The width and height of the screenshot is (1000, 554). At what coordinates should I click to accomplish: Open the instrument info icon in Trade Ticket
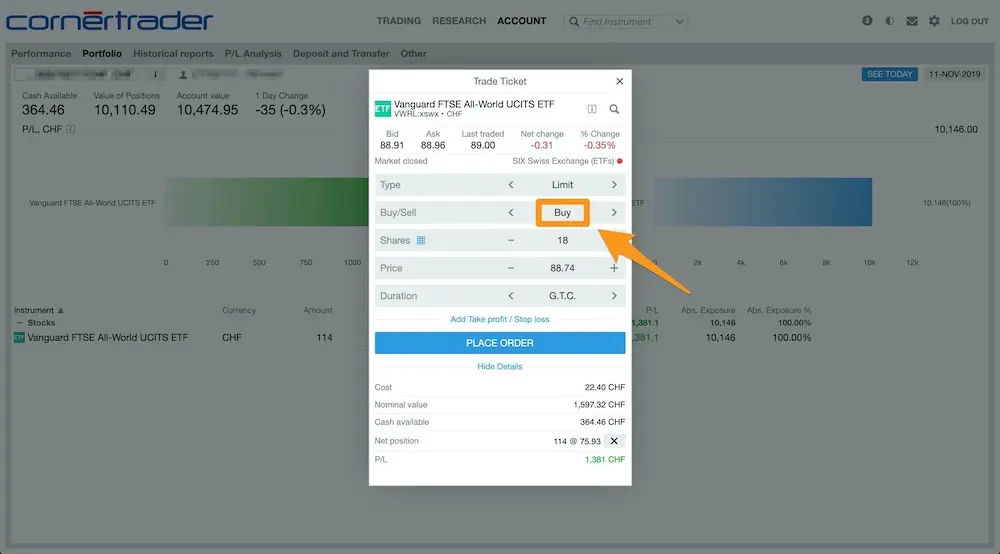click(x=592, y=109)
